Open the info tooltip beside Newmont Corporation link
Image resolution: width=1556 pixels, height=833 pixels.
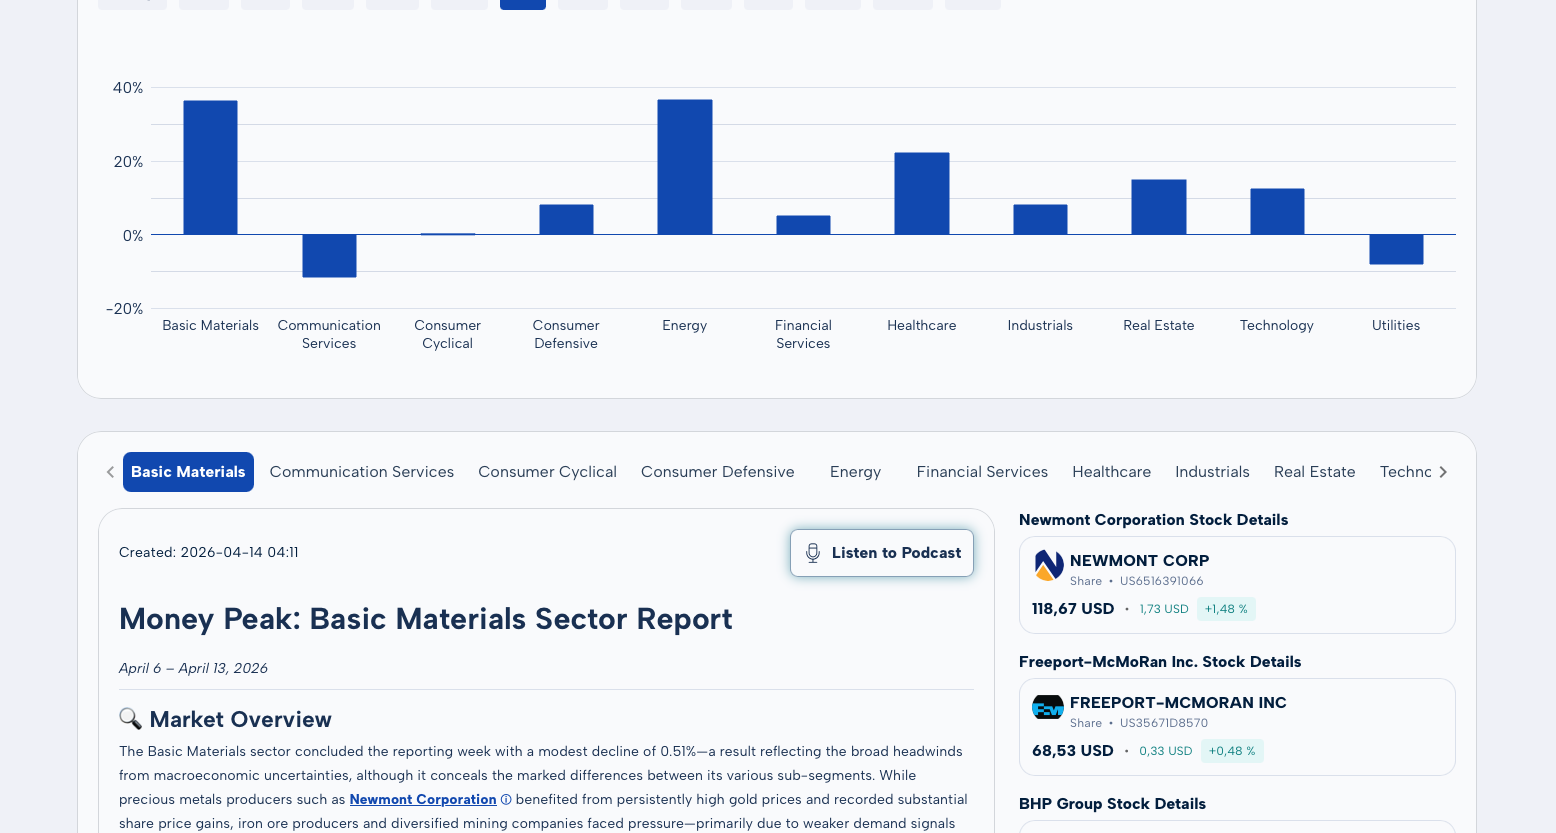pos(507,799)
